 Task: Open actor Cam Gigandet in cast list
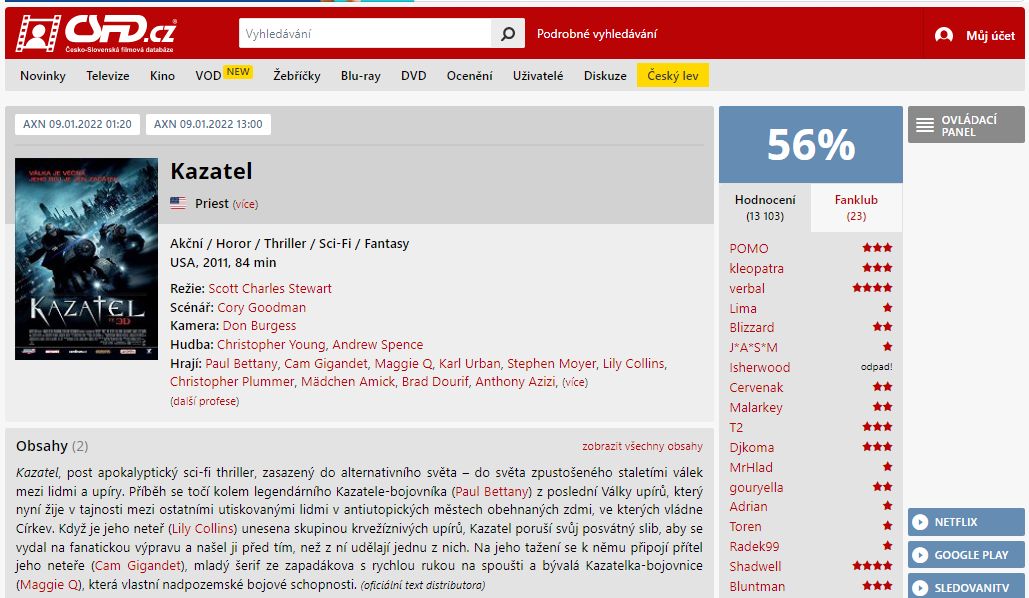326,364
